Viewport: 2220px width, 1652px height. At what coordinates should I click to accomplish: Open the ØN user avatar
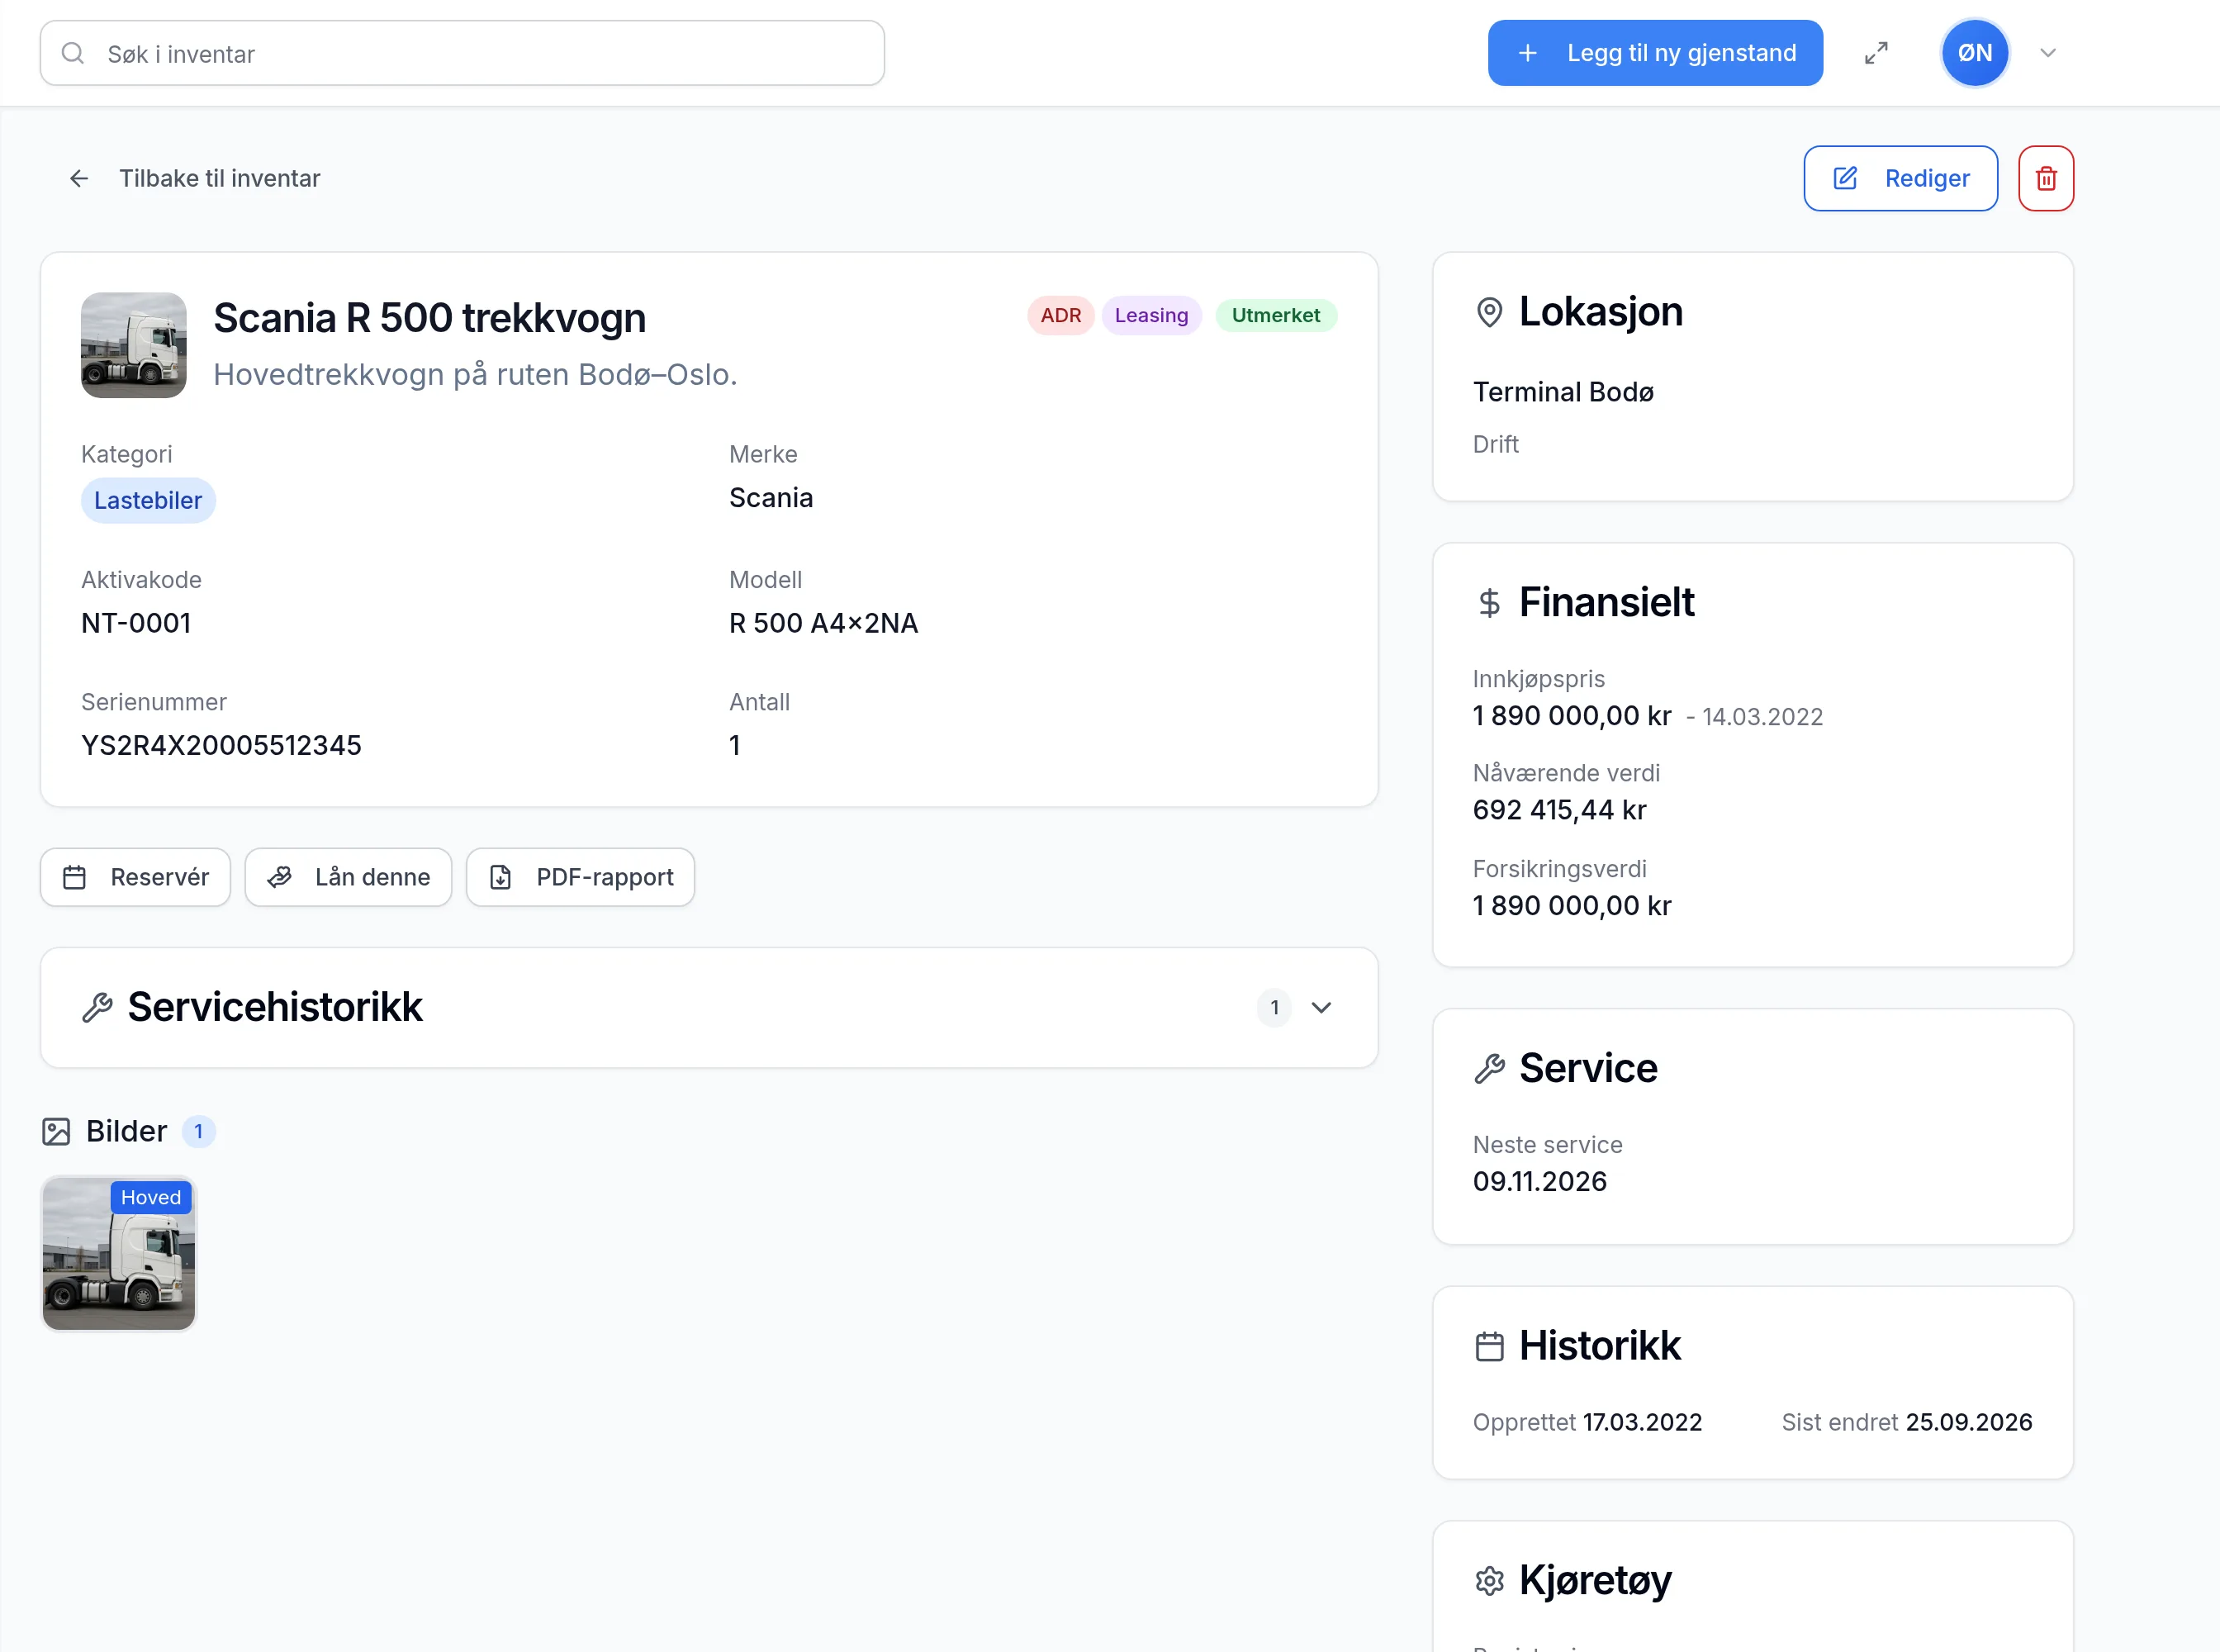[x=1974, y=53]
